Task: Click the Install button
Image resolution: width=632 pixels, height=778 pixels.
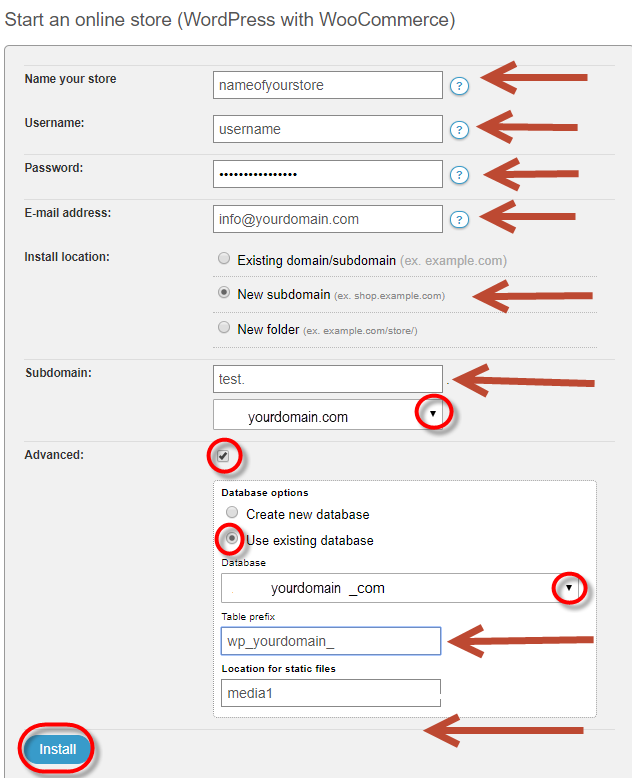Action: click(58, 749)
